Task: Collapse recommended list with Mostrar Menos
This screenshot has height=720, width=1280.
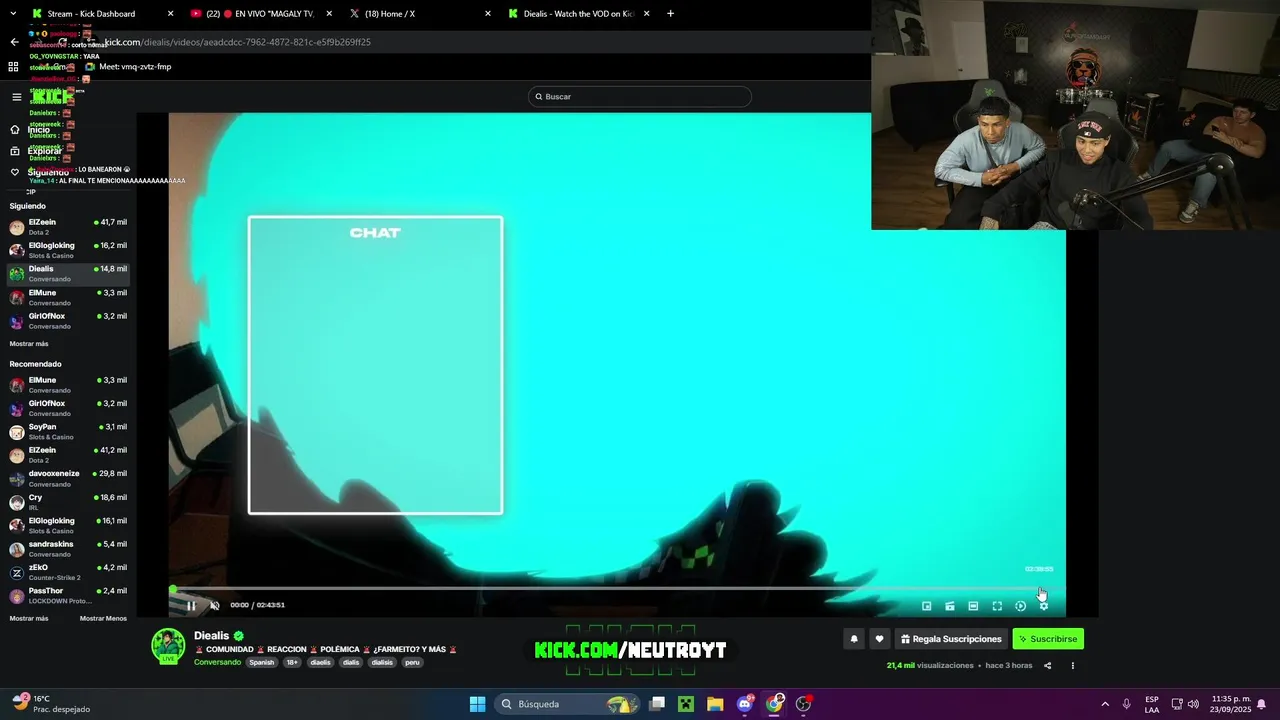Action: [103, 619]
